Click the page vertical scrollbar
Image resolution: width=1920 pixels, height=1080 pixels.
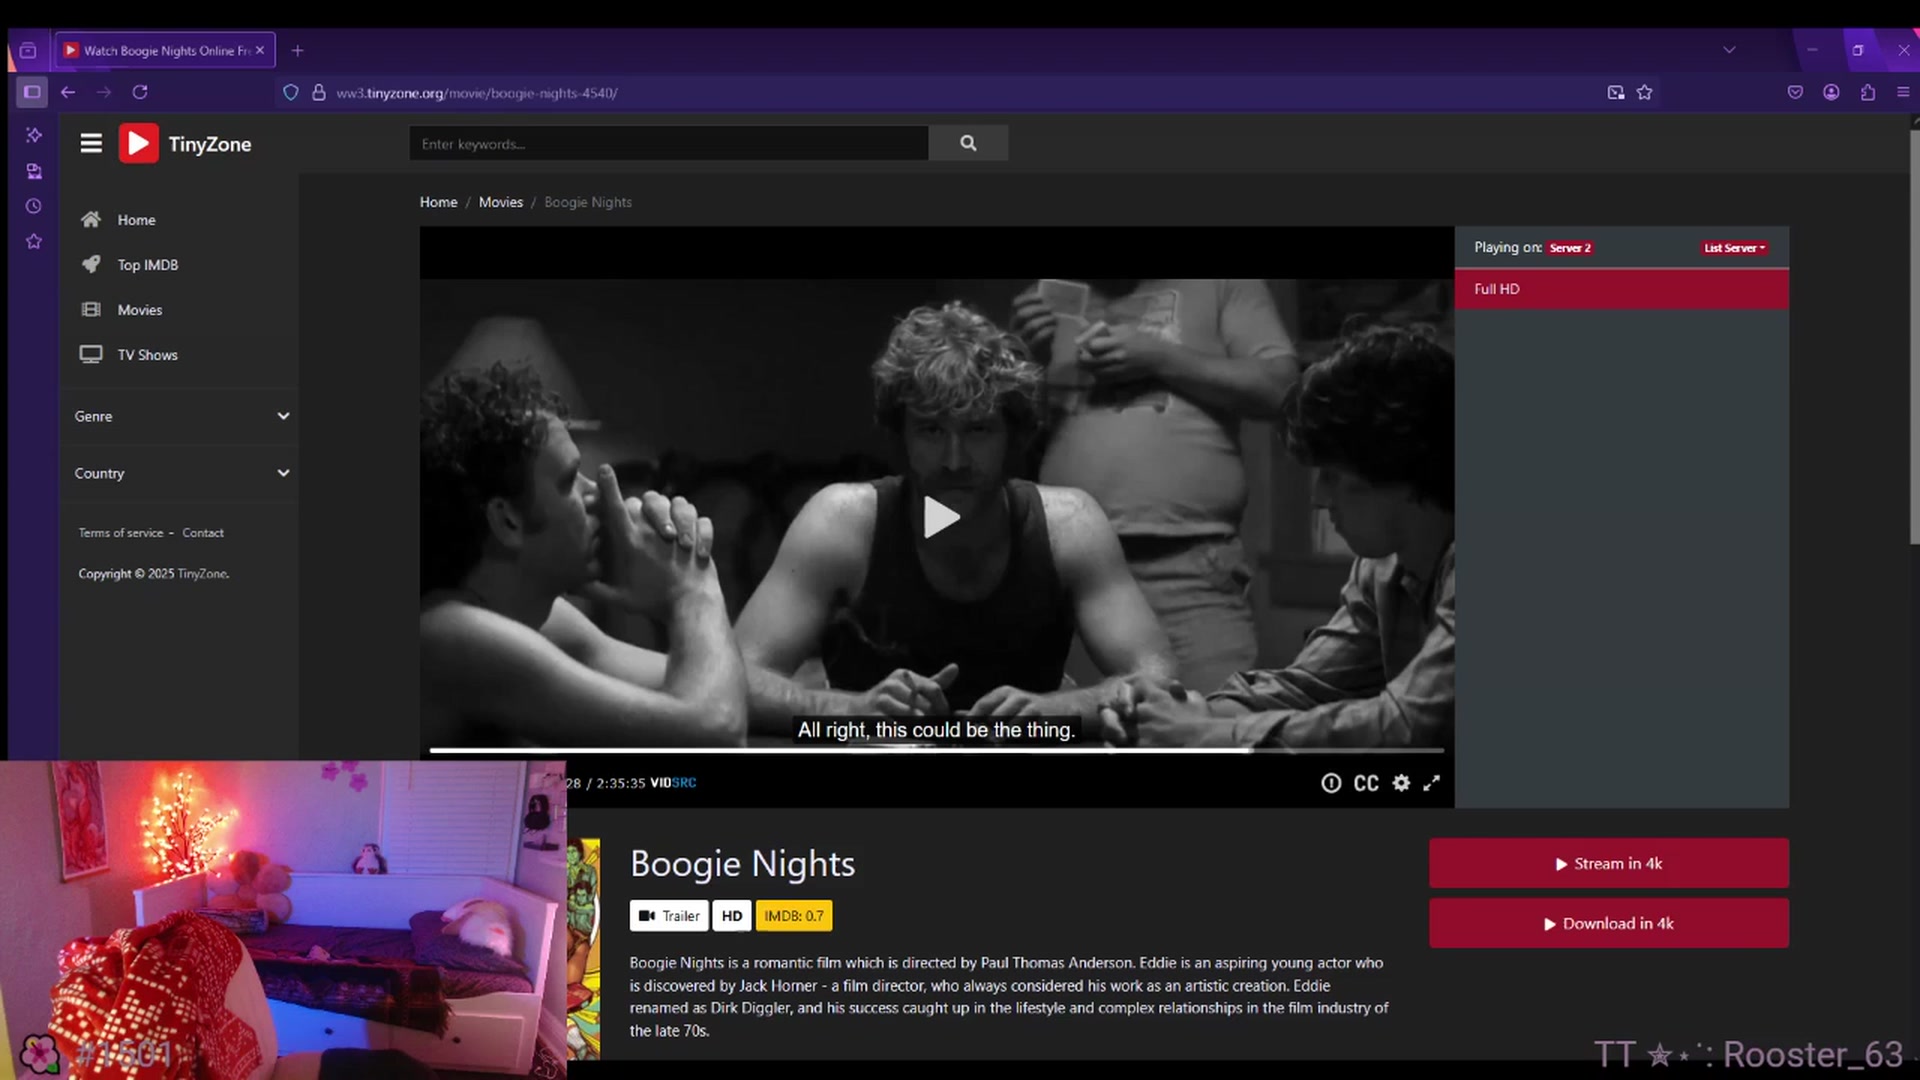[1914, 338]
